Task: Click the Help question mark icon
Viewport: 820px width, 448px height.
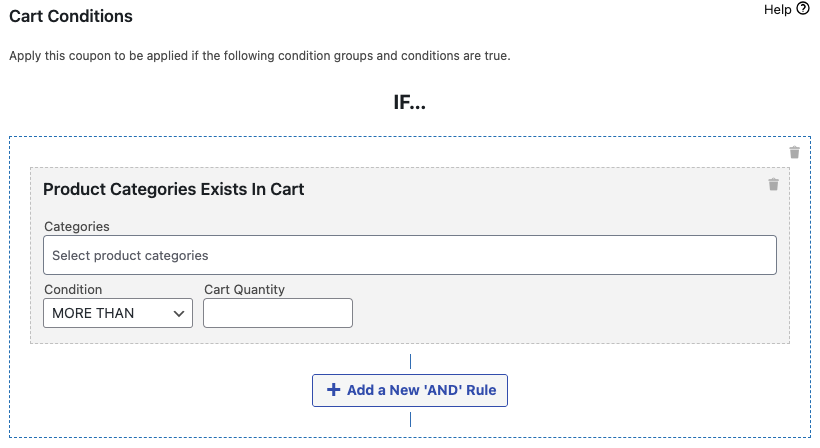Action: (802, 9)
